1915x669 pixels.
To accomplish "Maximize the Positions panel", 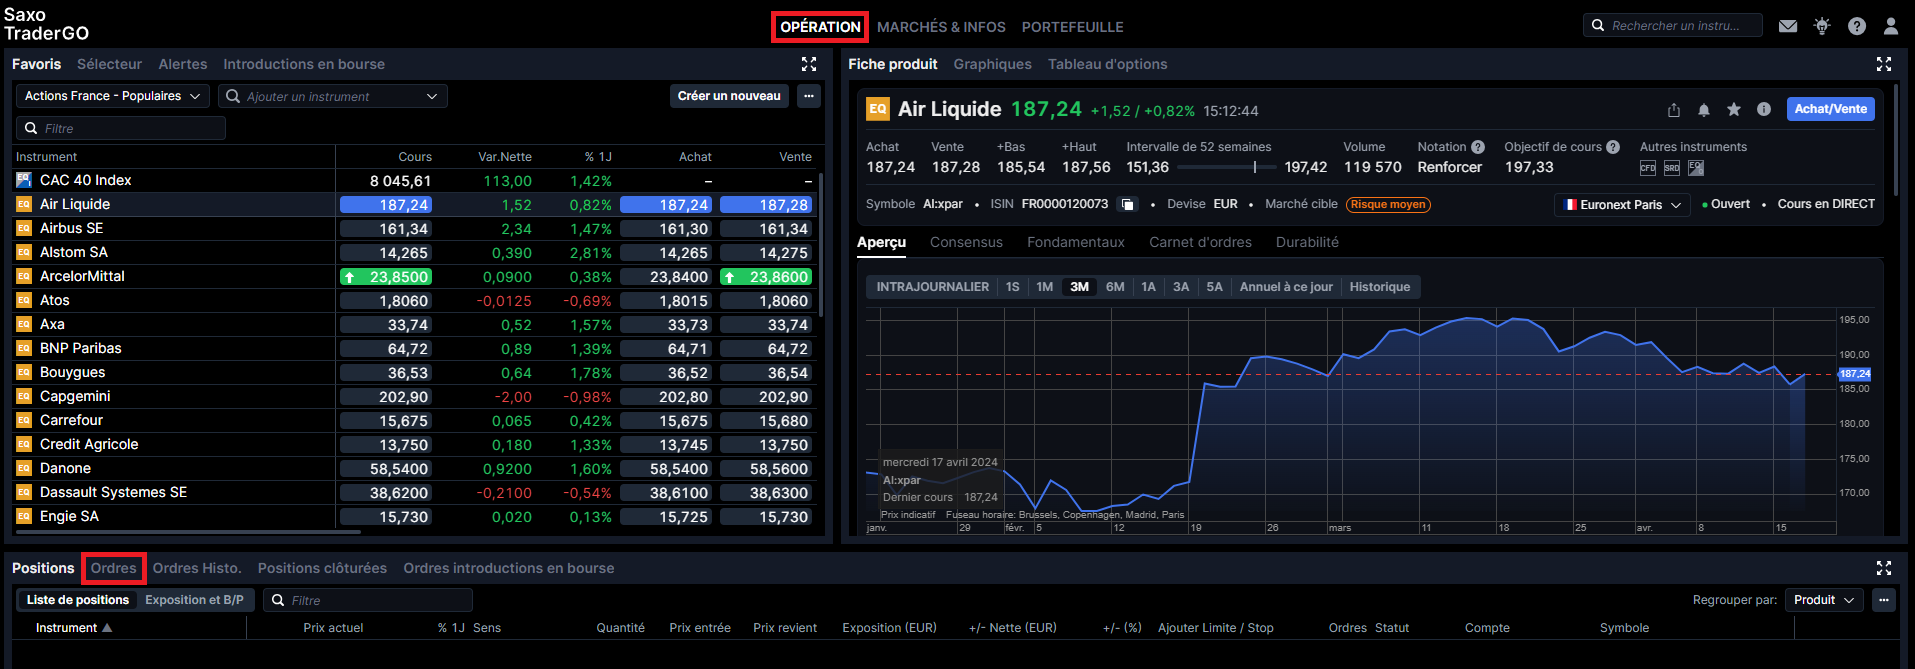I will tap(1884, 568).
